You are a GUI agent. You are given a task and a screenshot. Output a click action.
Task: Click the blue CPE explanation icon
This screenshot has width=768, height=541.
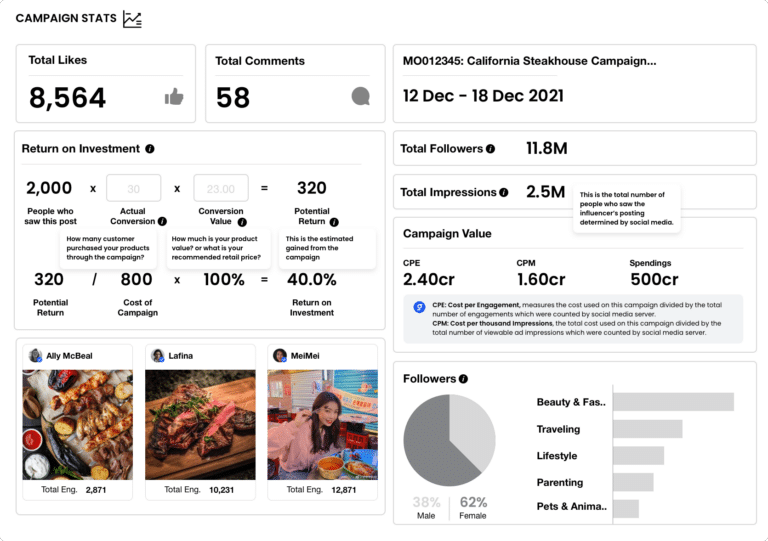click(420, 306)
